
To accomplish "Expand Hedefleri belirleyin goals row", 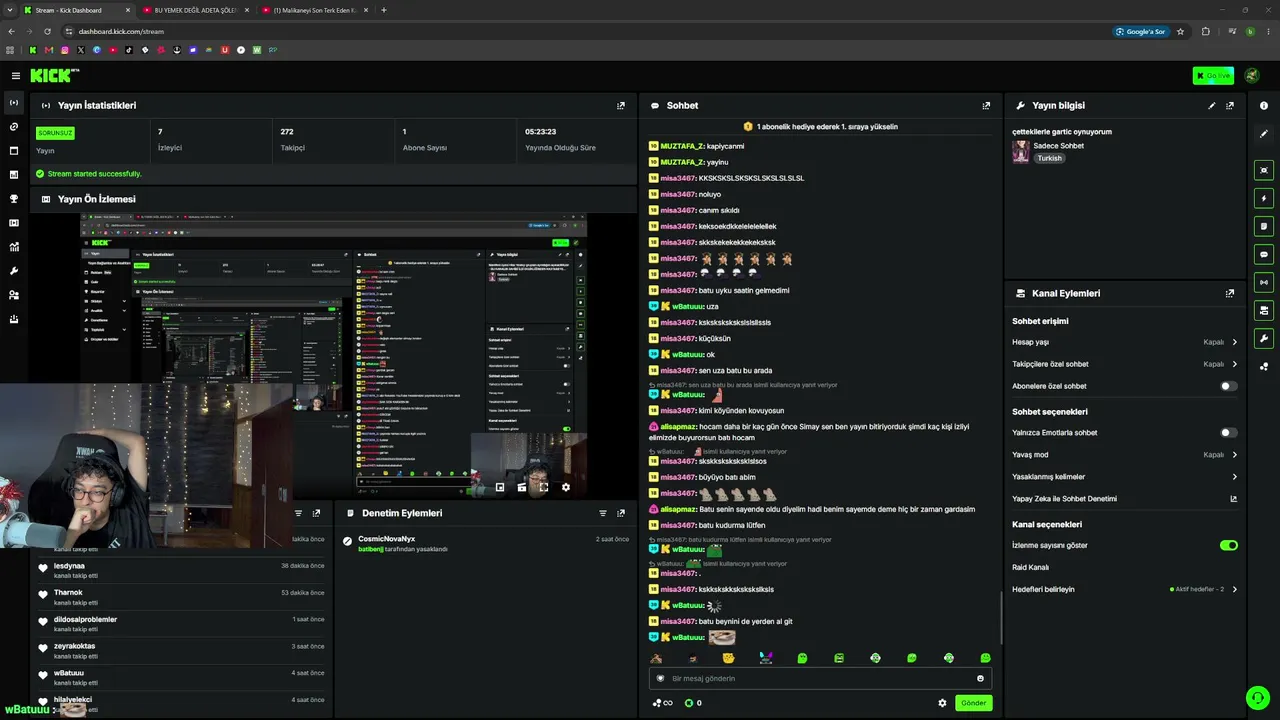I will point(1125,589).
